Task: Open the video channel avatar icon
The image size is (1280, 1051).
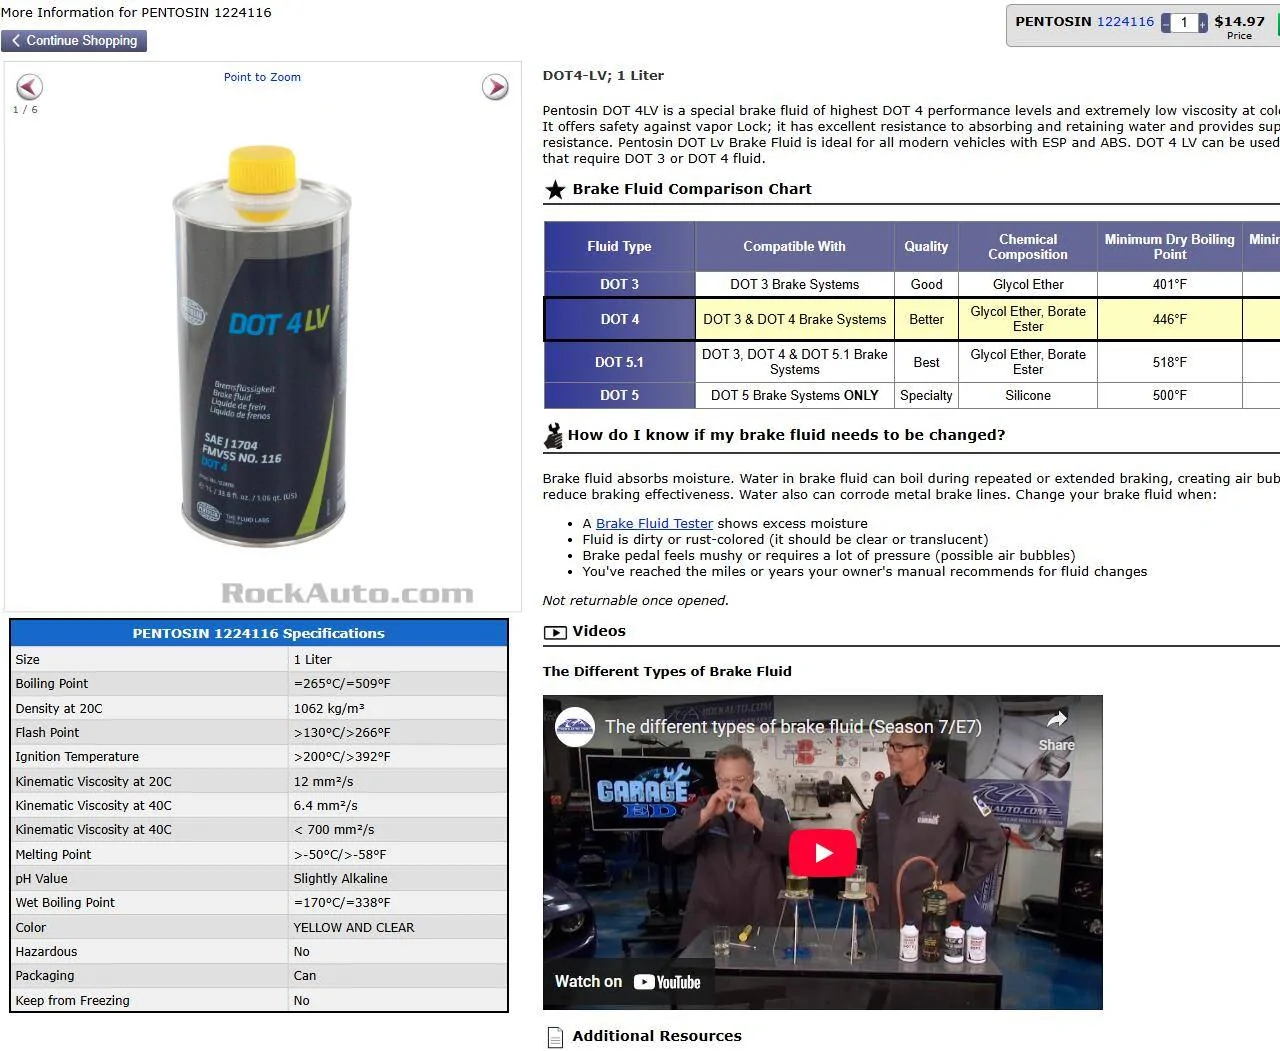Action: pos(575,727)
